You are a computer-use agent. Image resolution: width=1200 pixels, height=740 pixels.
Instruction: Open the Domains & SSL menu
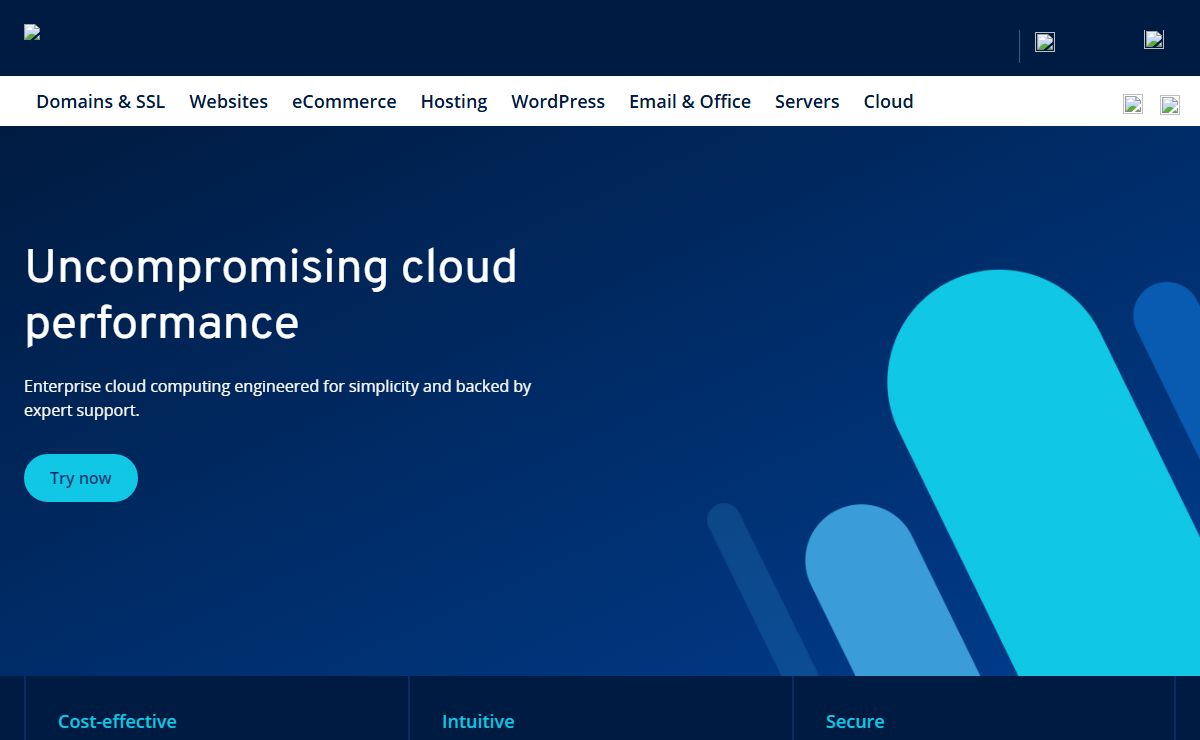[101, 101]
